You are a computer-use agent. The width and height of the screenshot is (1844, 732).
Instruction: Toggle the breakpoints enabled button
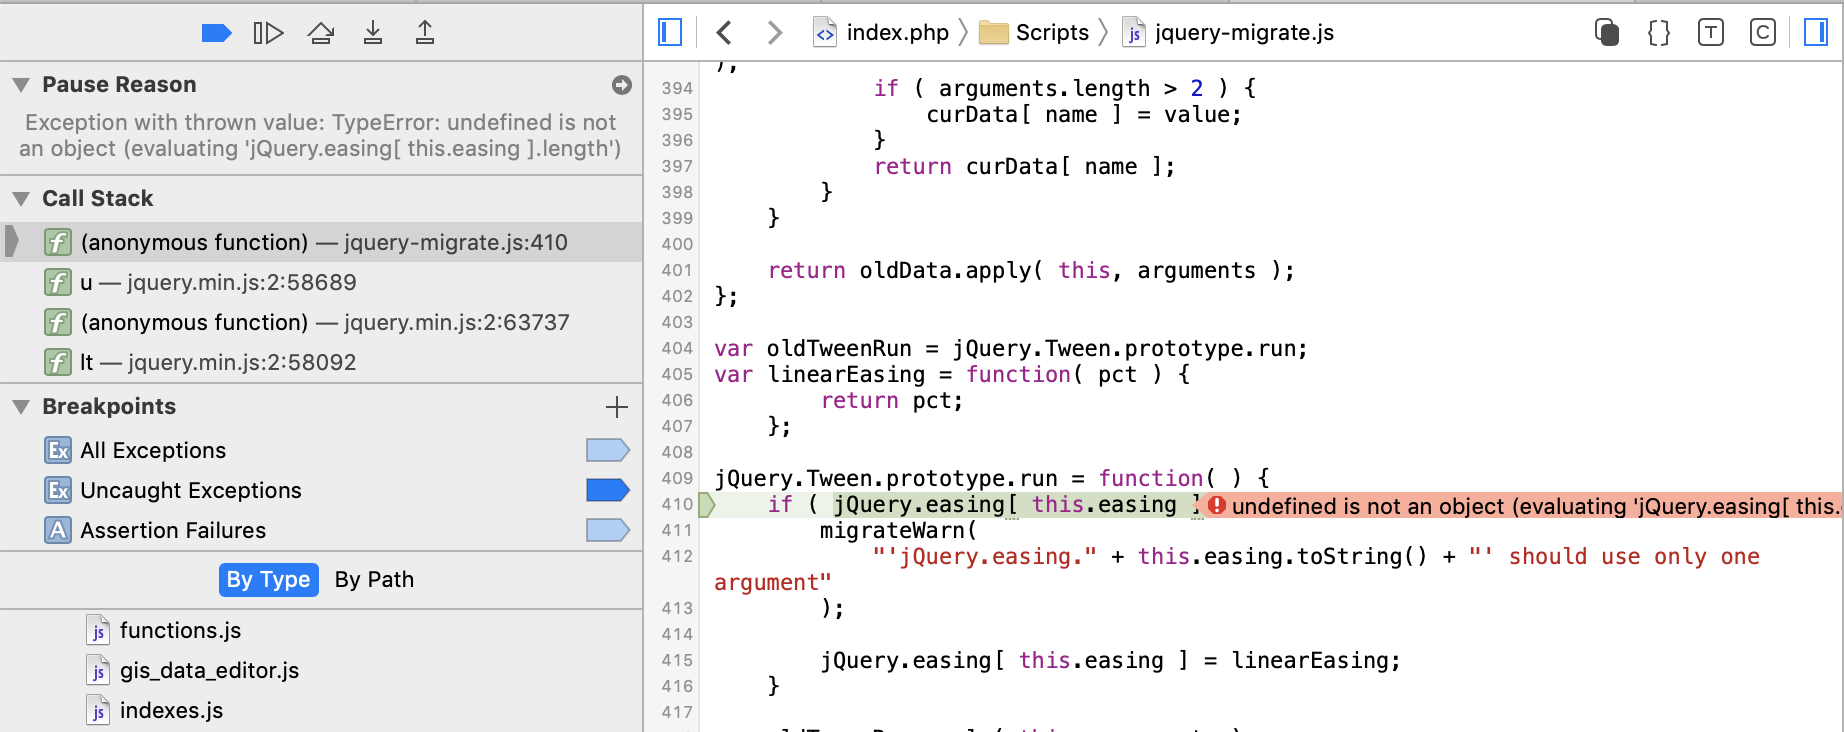pyautogui.click(x=216, y=33)
